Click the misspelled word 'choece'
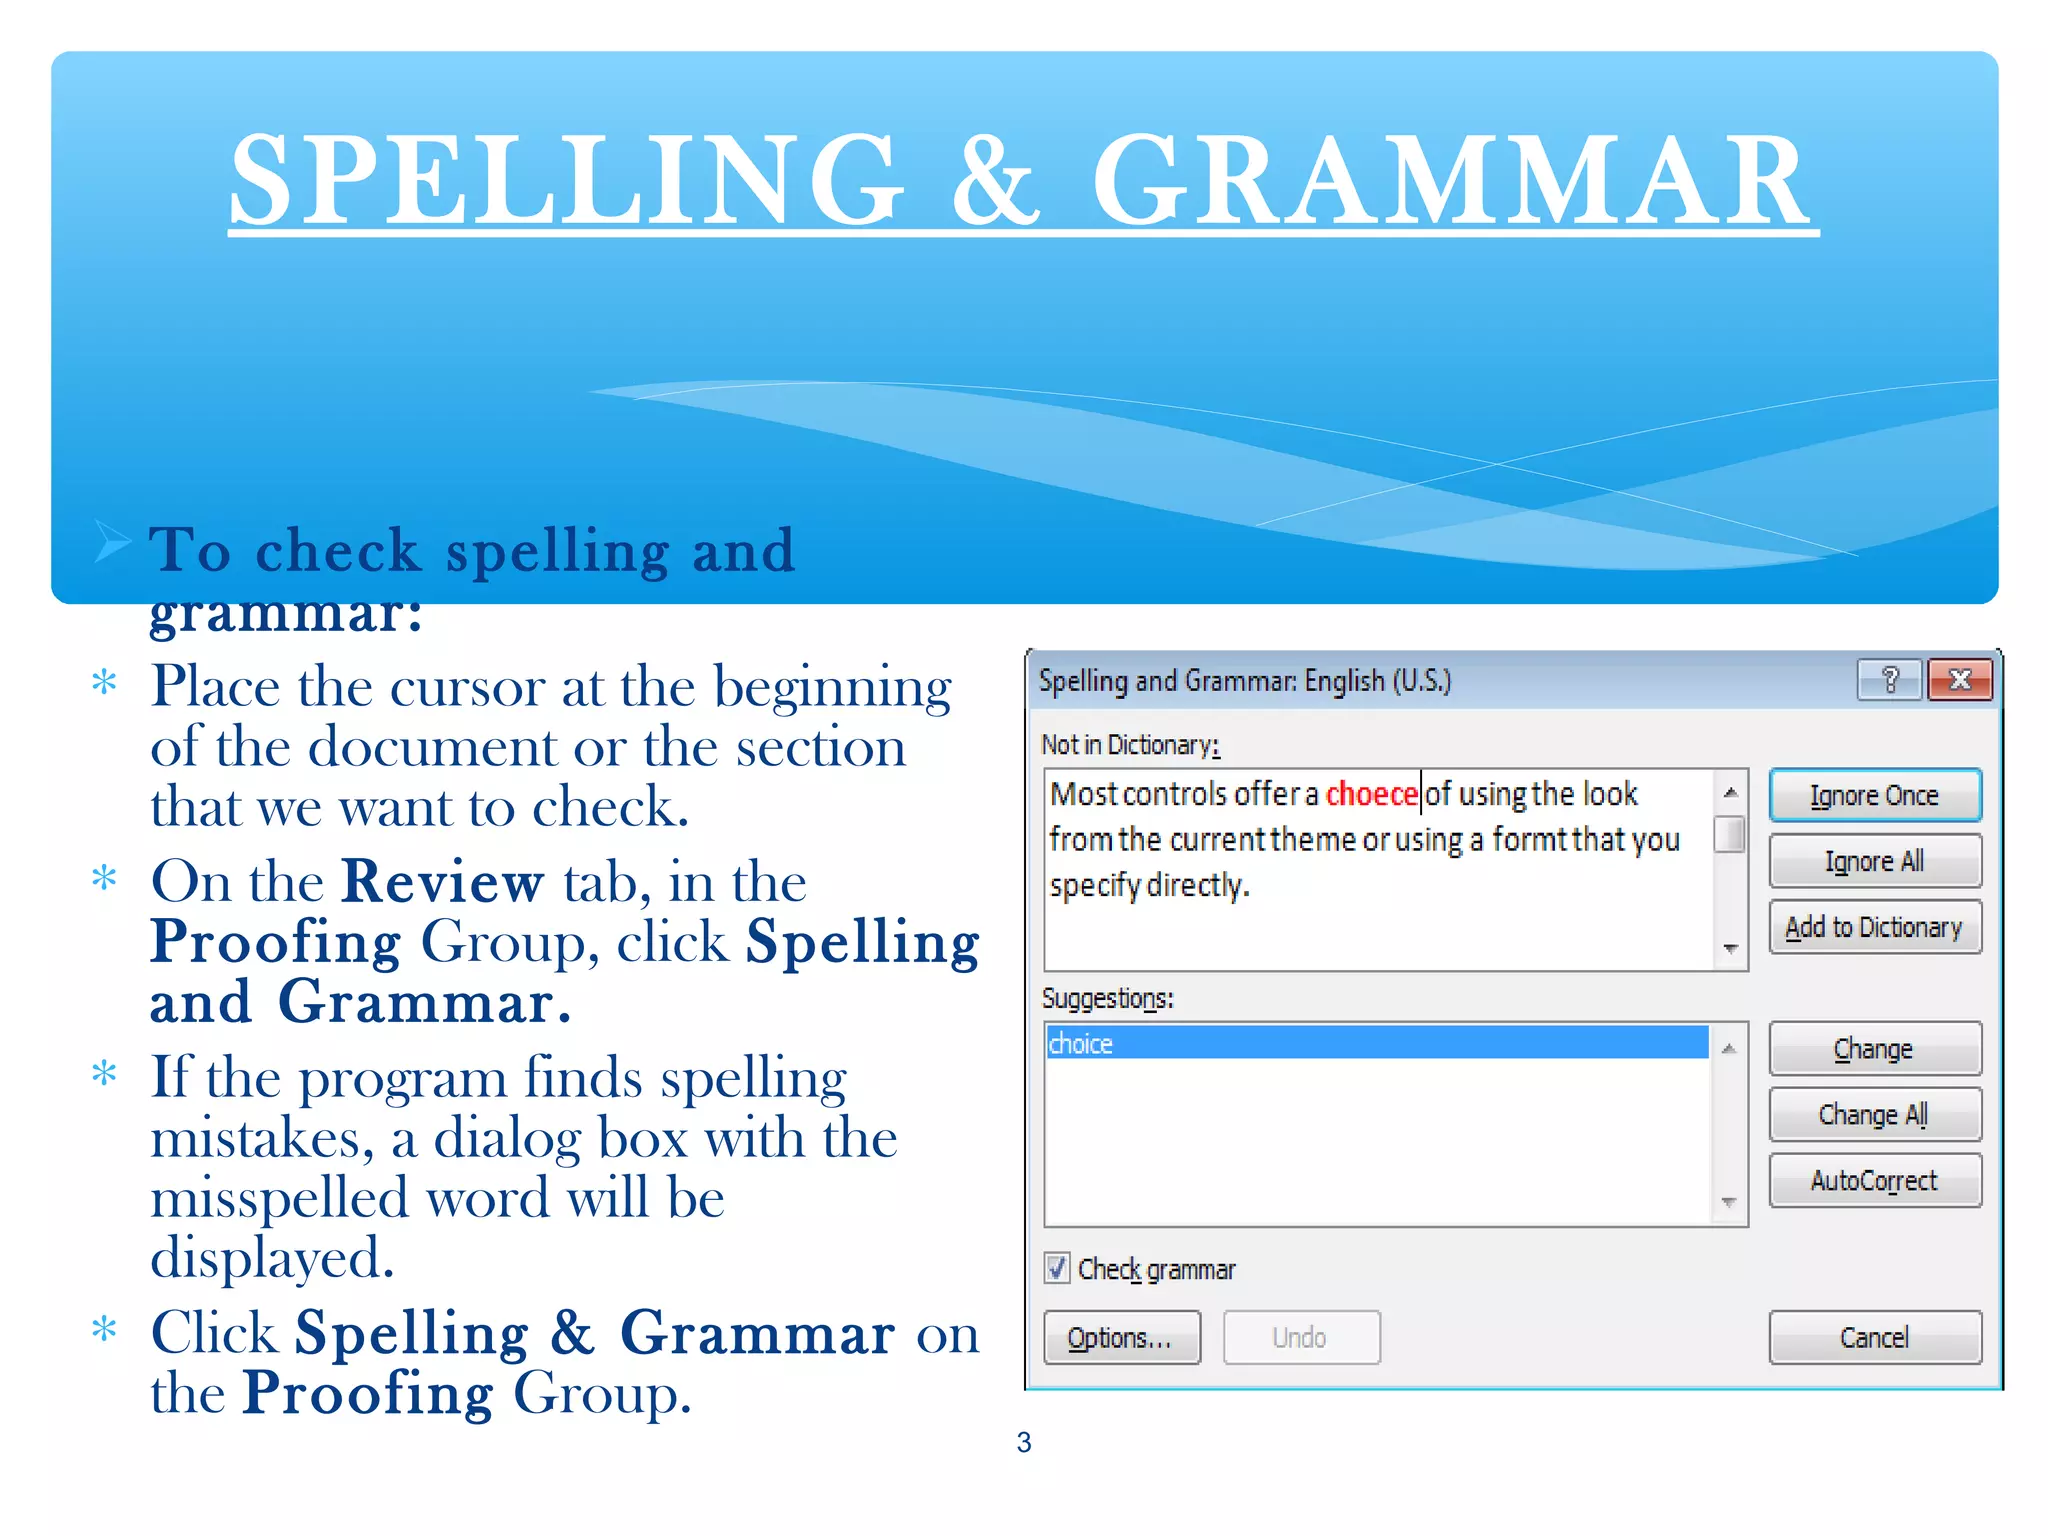This screenshot has height=1536, width=2048. (1371, 794)
